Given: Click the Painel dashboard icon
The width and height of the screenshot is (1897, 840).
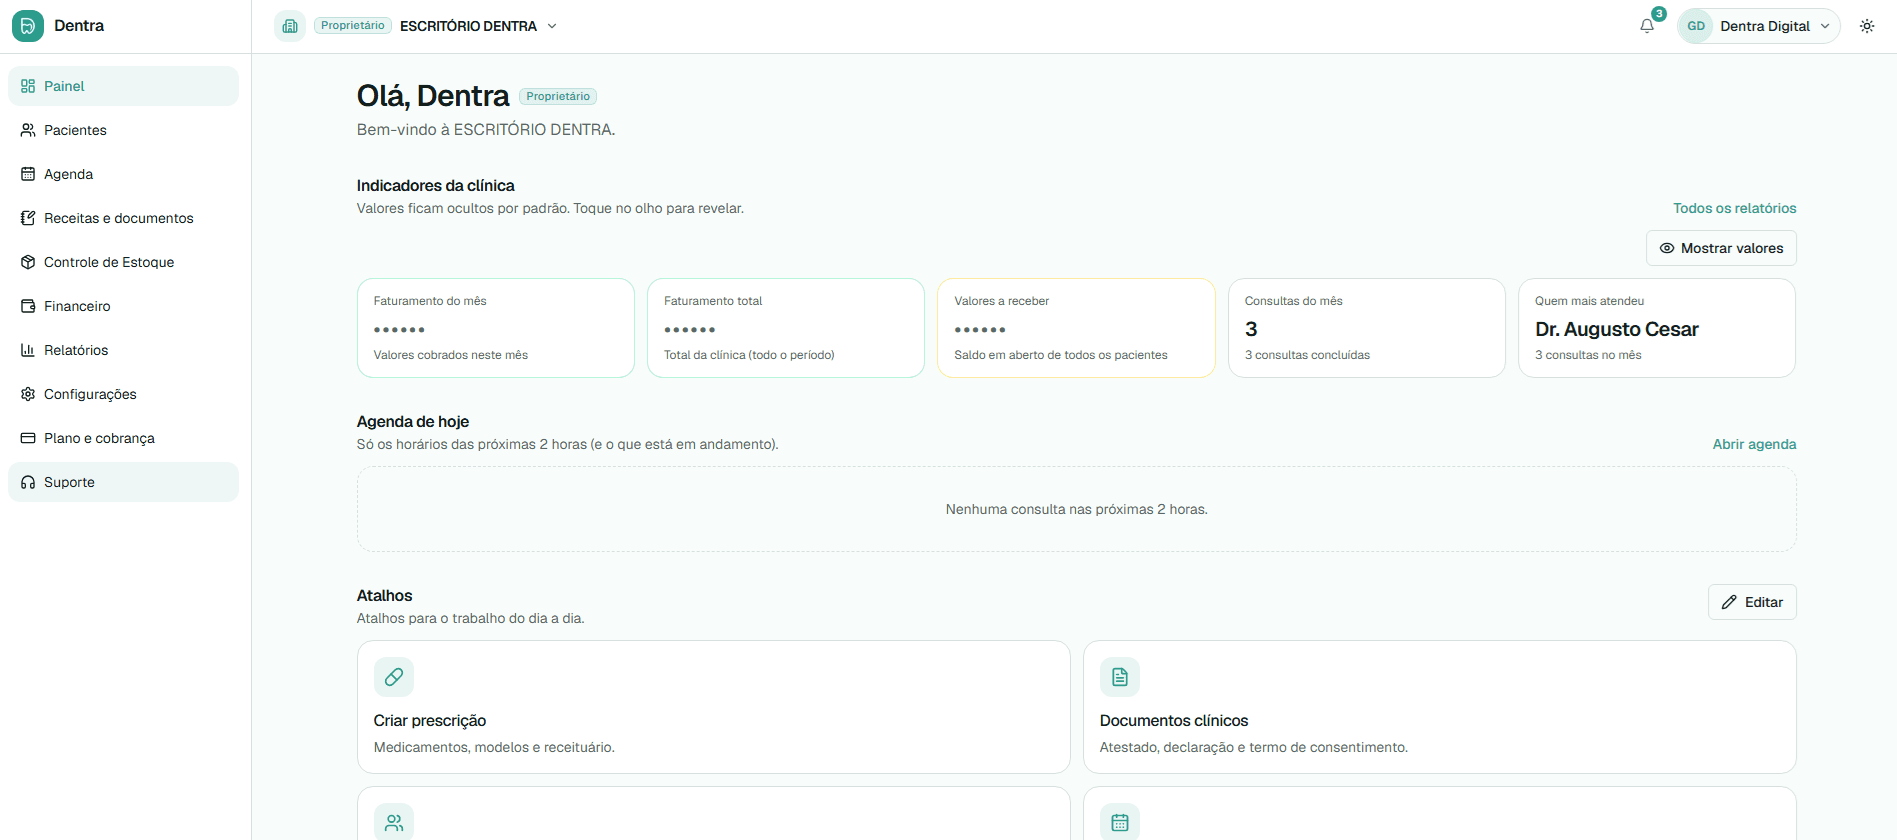Looking at the screenshot, I should [x=28, y=86].
